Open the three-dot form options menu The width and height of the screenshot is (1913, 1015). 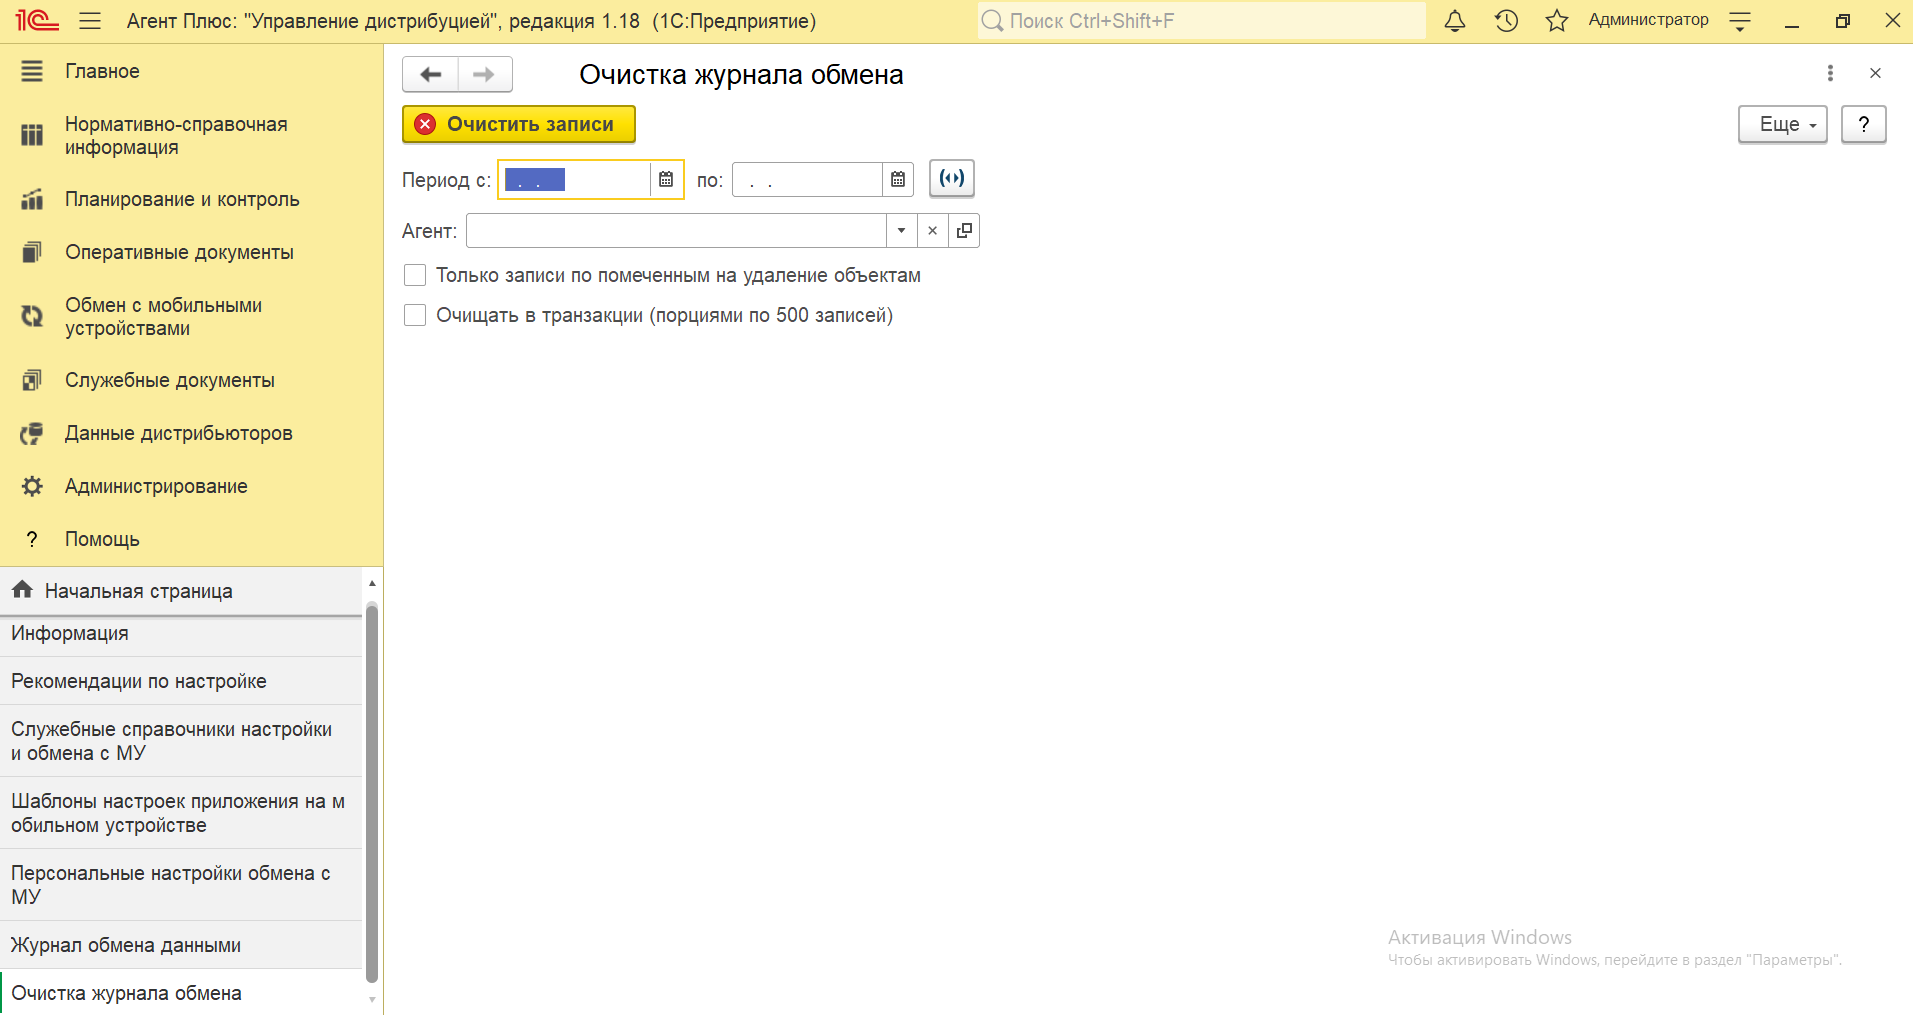1830,73
